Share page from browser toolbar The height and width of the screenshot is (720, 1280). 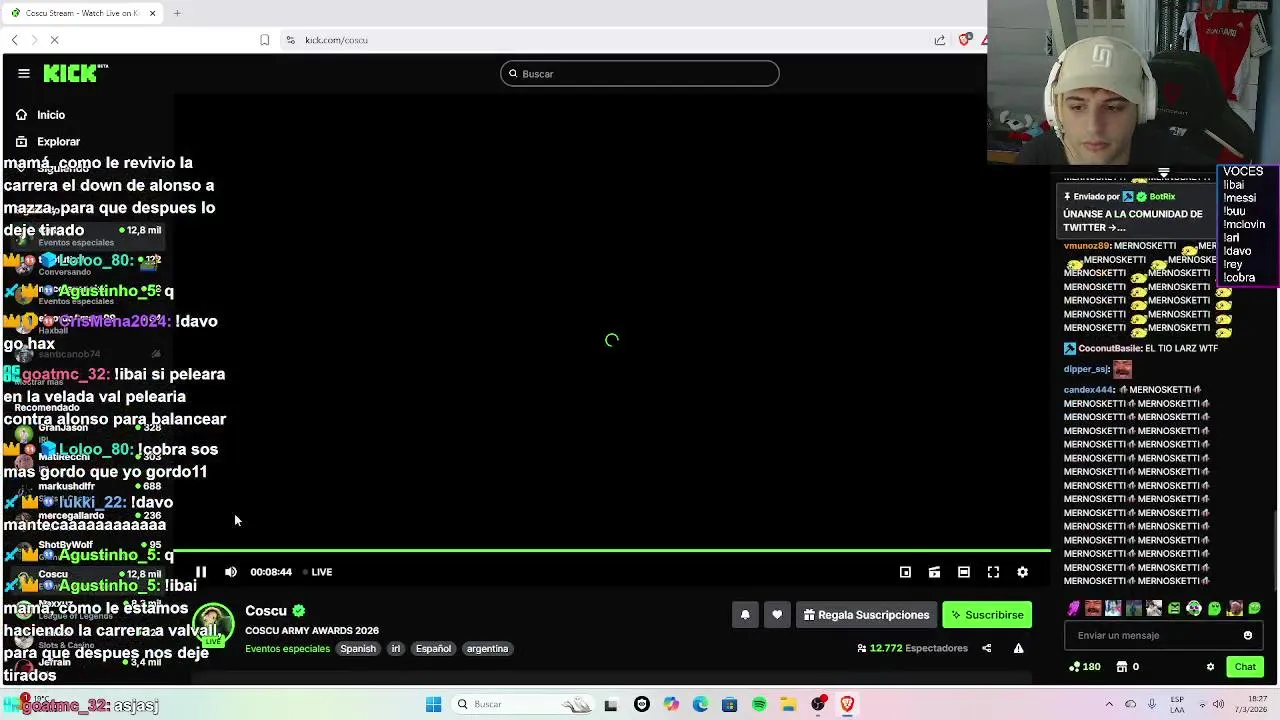pos(940,40)
